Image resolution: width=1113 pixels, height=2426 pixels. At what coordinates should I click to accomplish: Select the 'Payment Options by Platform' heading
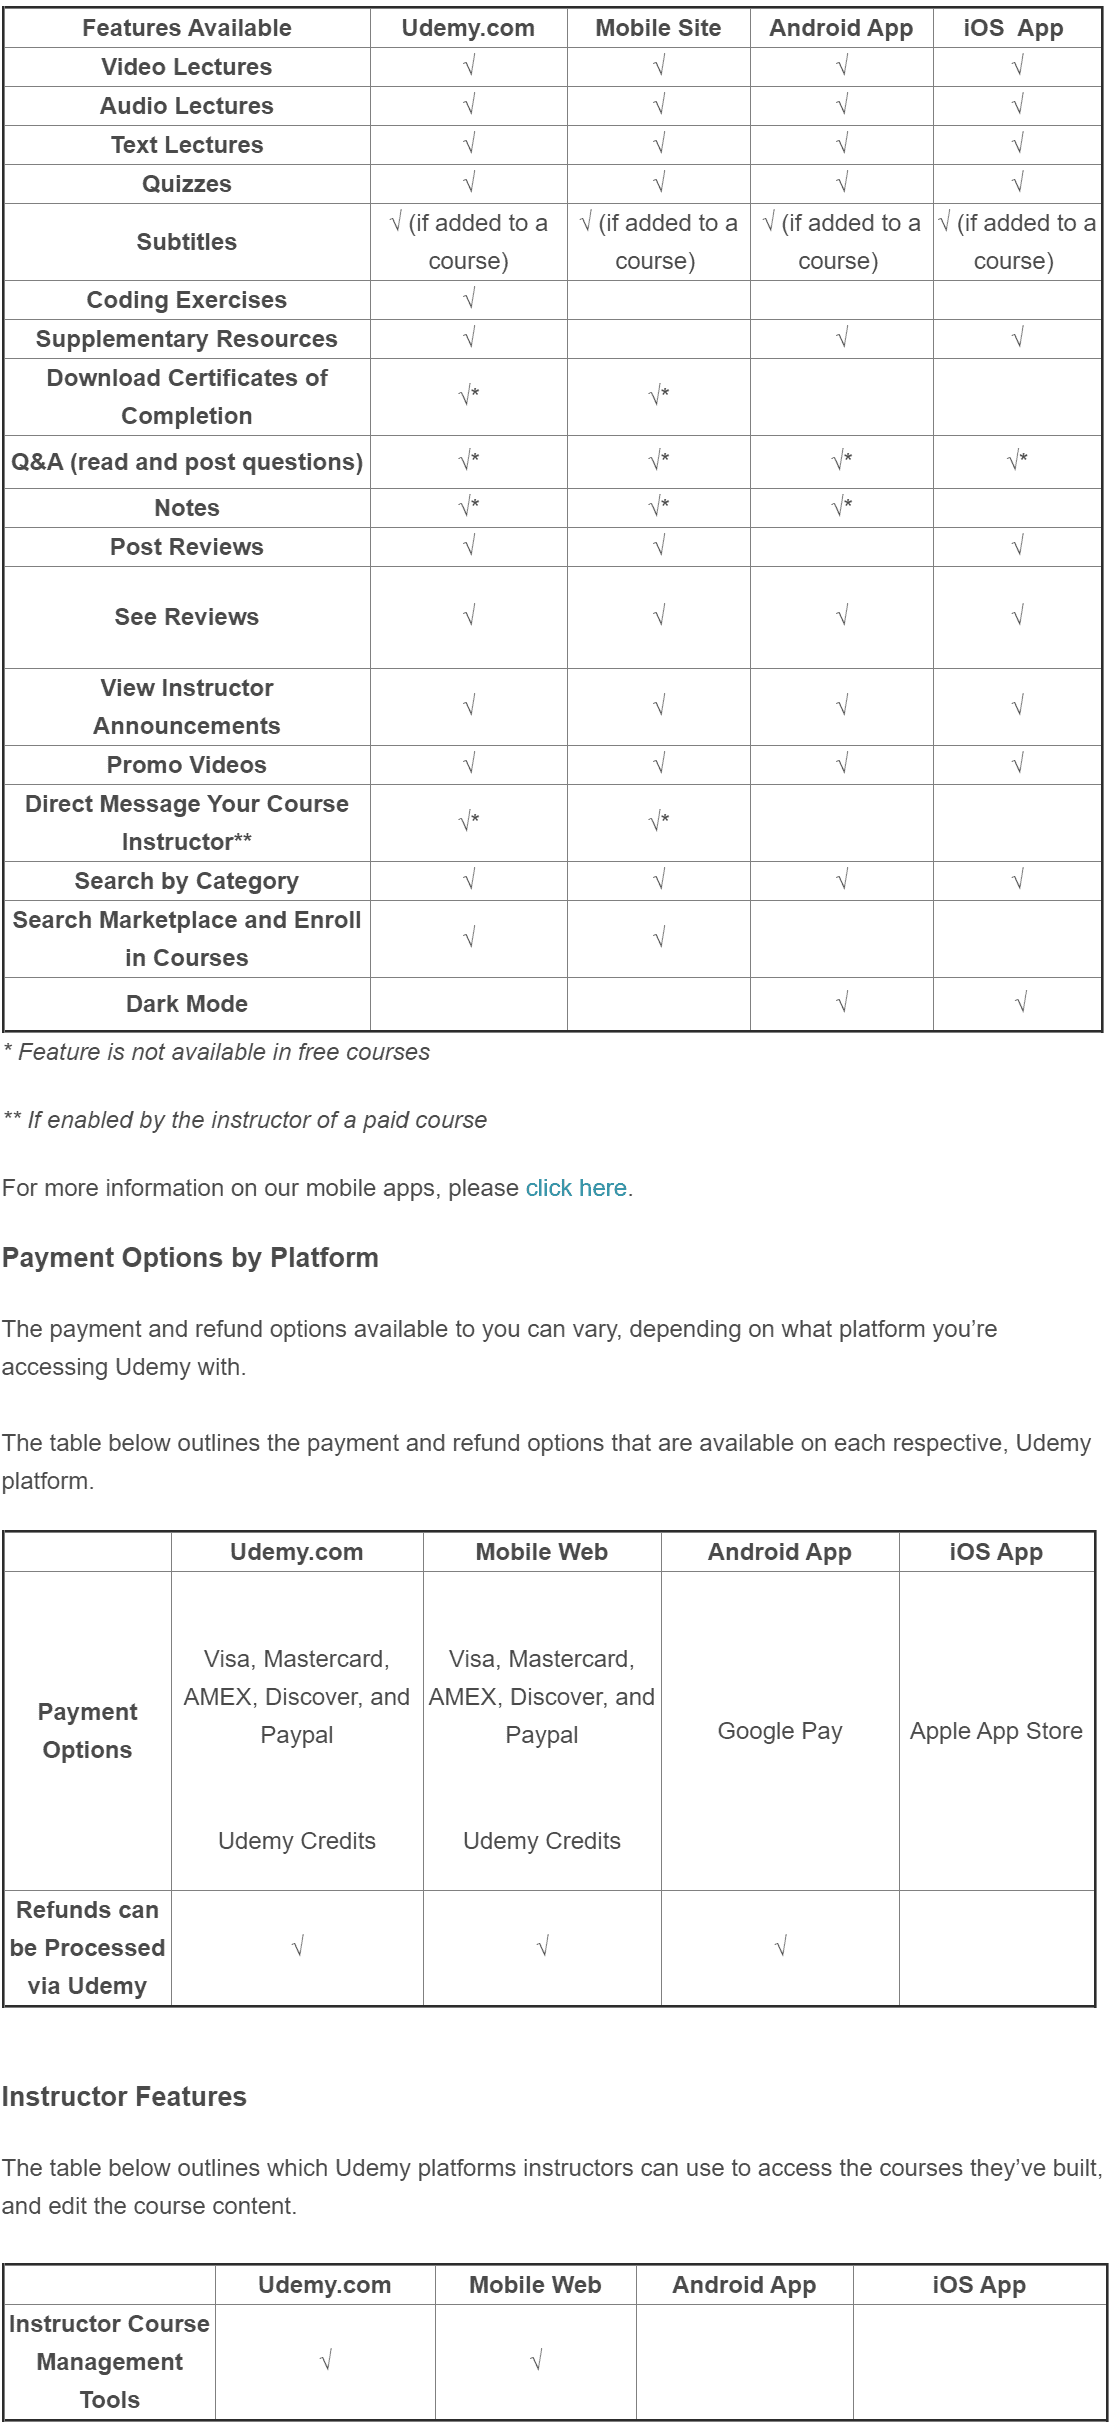pos(190,1258)
